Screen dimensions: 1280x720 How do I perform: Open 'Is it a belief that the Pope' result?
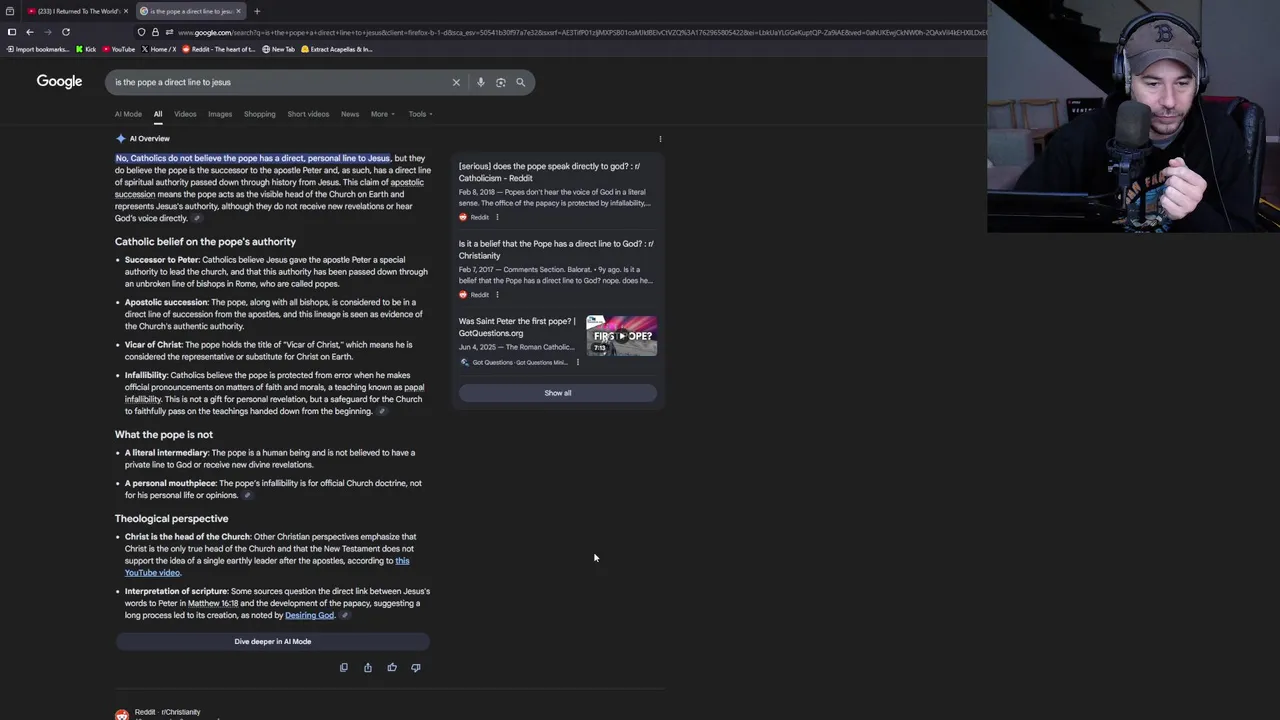tap(556, 249)
